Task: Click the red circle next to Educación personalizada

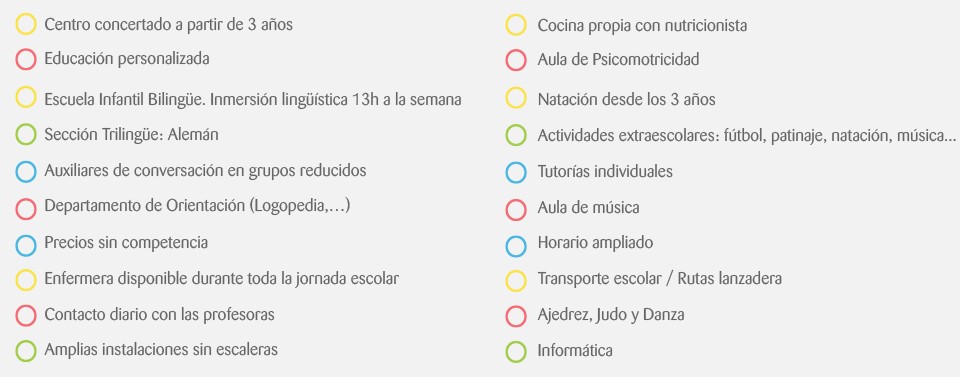Action: (x=26, y=59)
